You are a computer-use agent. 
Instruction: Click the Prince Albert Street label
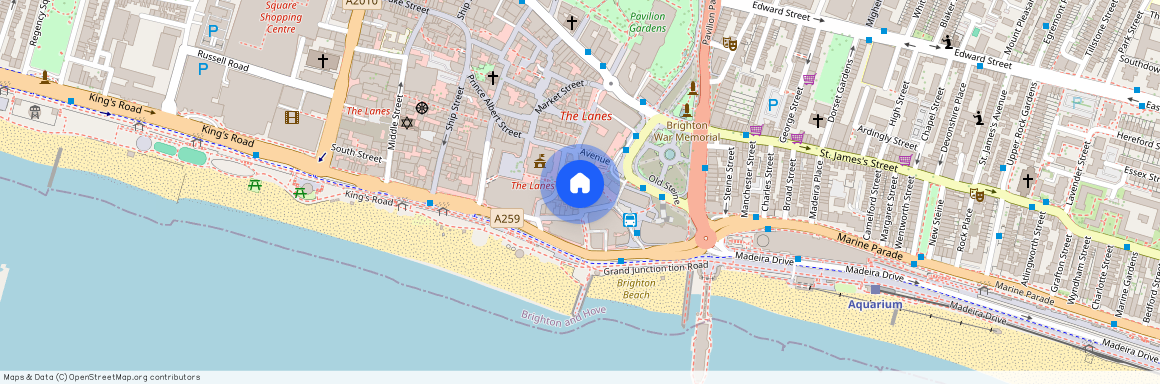pos(494,106)
